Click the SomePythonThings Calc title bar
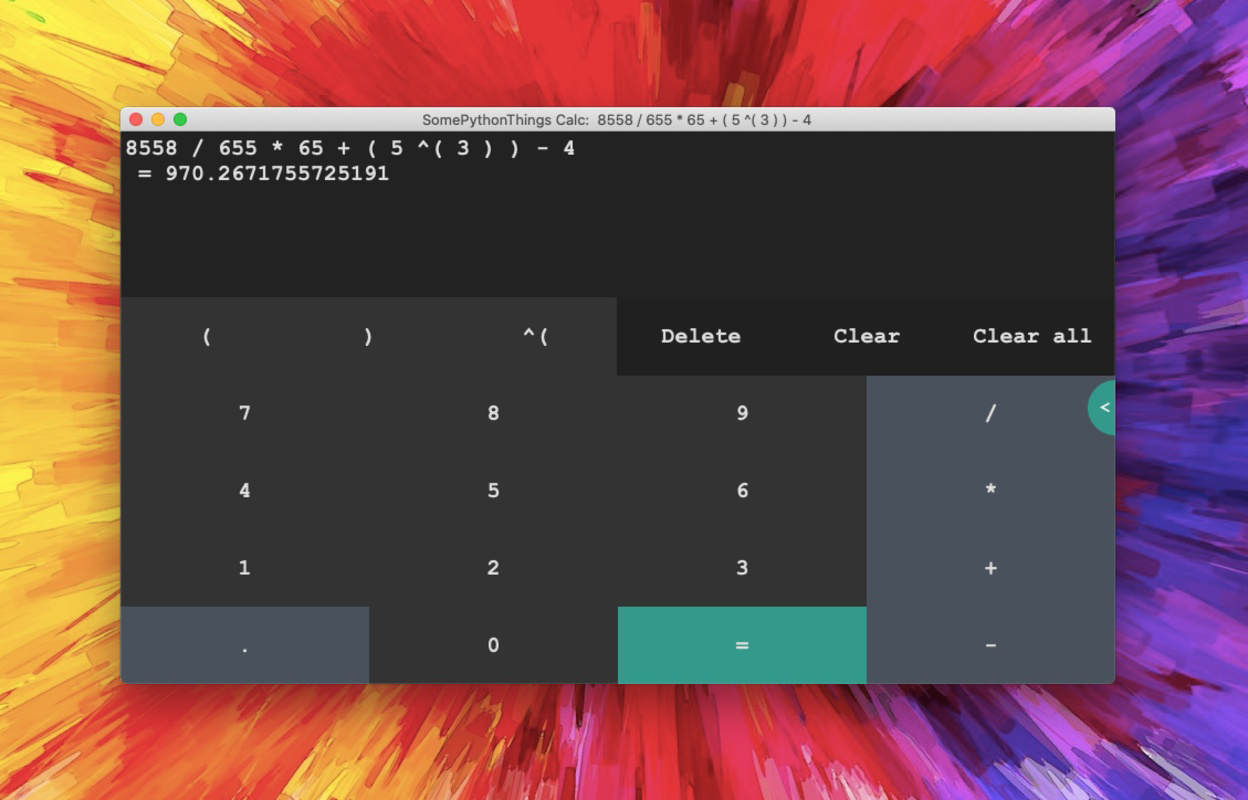The height and width of the screenshot is (800, 1248). coord(617,119)
